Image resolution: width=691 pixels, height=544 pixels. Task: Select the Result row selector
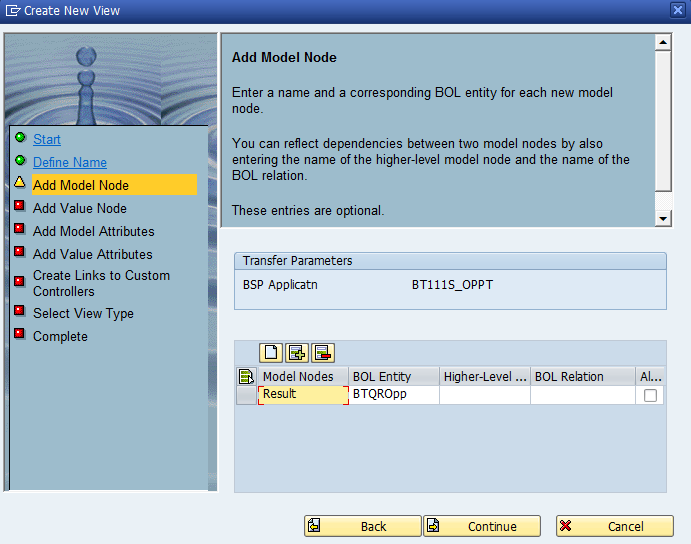pyautogui.click(x=246, y=395)
